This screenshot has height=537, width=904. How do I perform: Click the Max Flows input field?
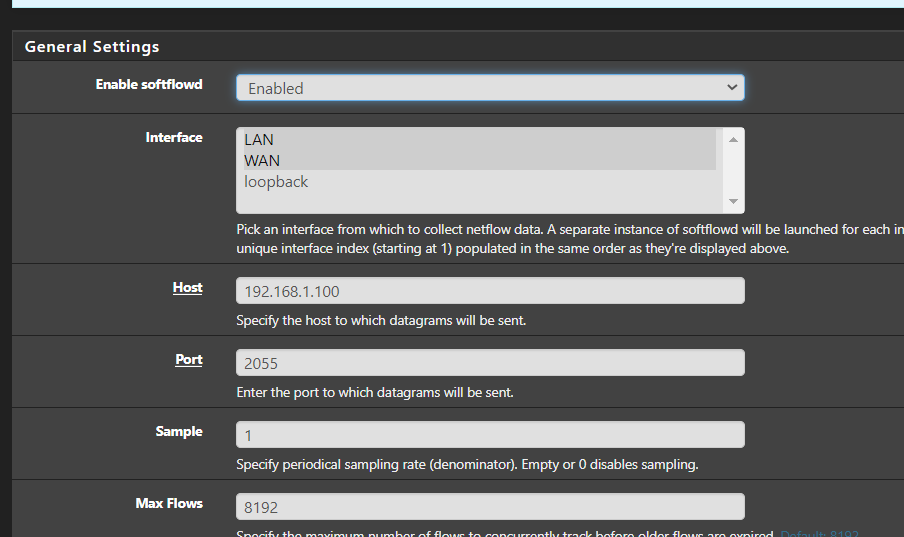pyautogui.click(x=490, y=506)
